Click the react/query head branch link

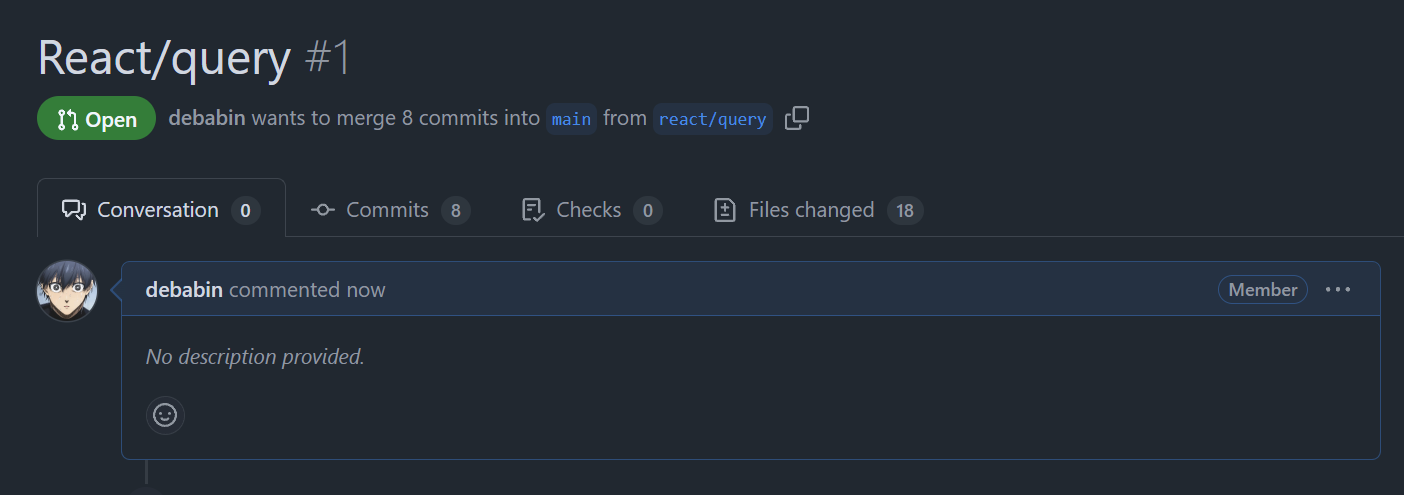[712, 119]
